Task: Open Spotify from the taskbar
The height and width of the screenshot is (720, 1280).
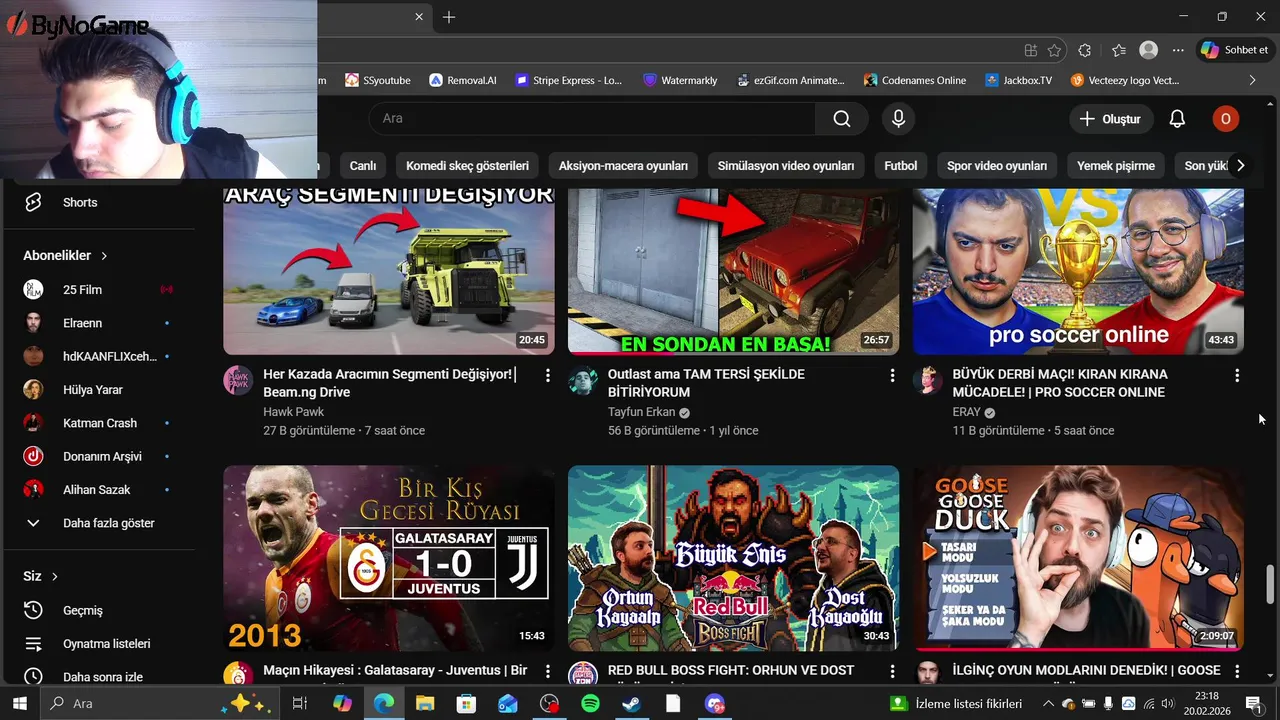Action: 590,704
